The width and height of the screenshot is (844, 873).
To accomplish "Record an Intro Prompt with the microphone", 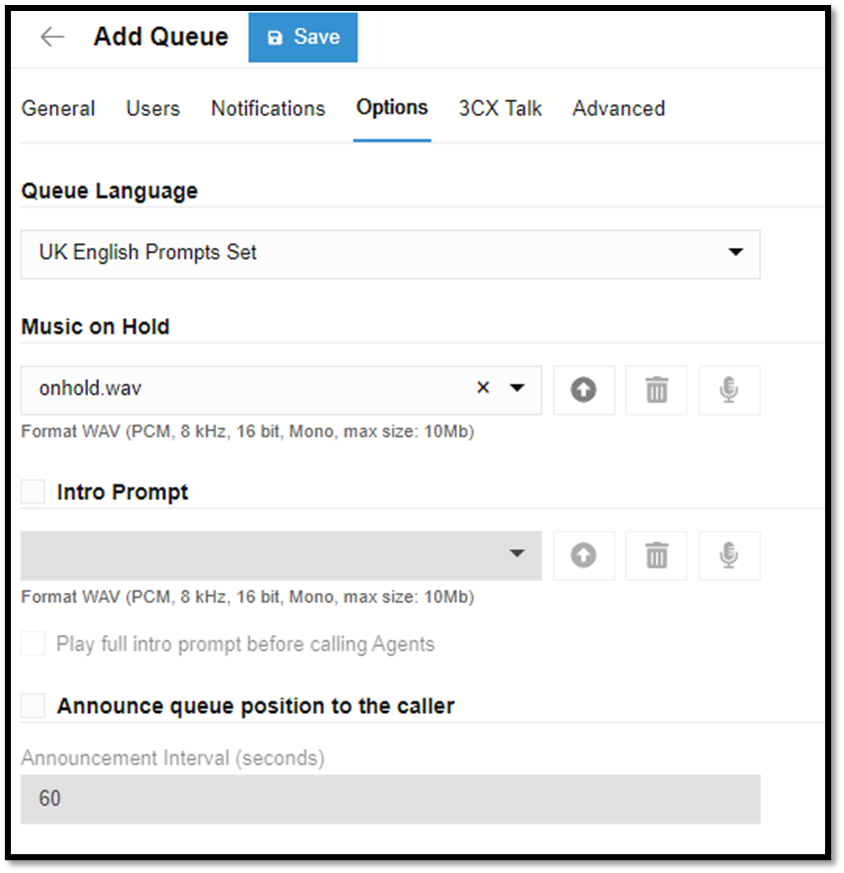I will (729, 555).
